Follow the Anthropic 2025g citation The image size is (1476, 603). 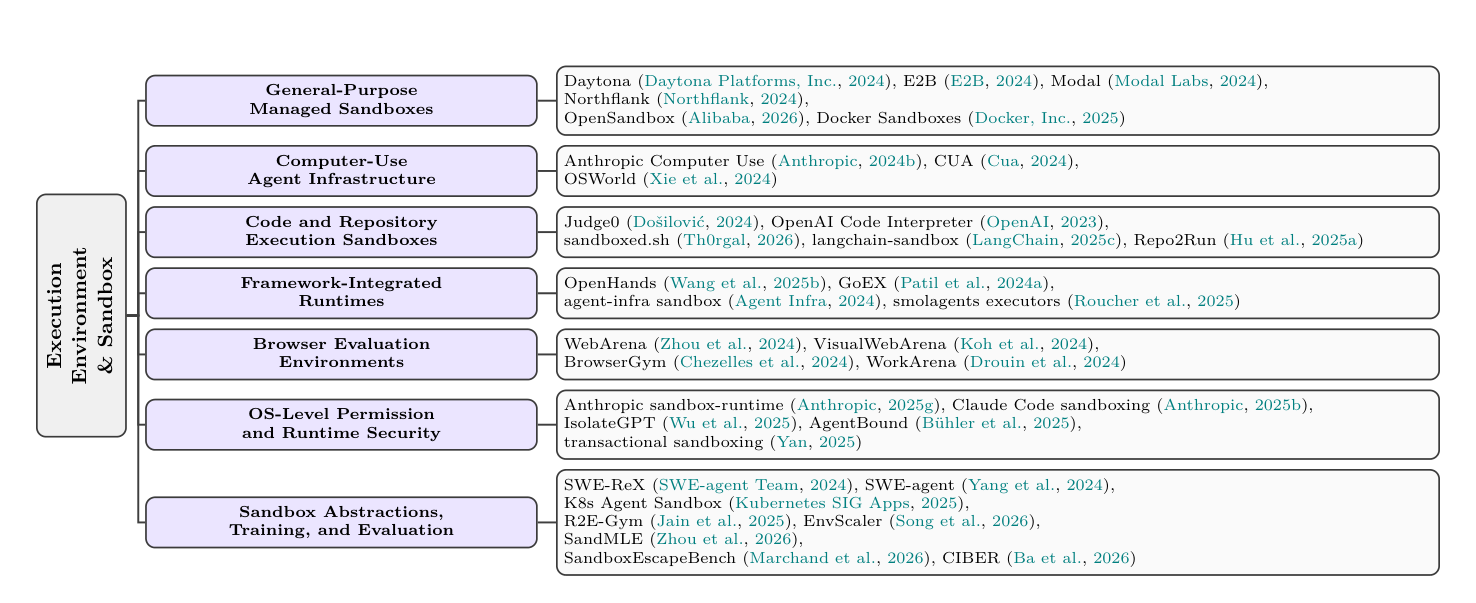point(836,405)
